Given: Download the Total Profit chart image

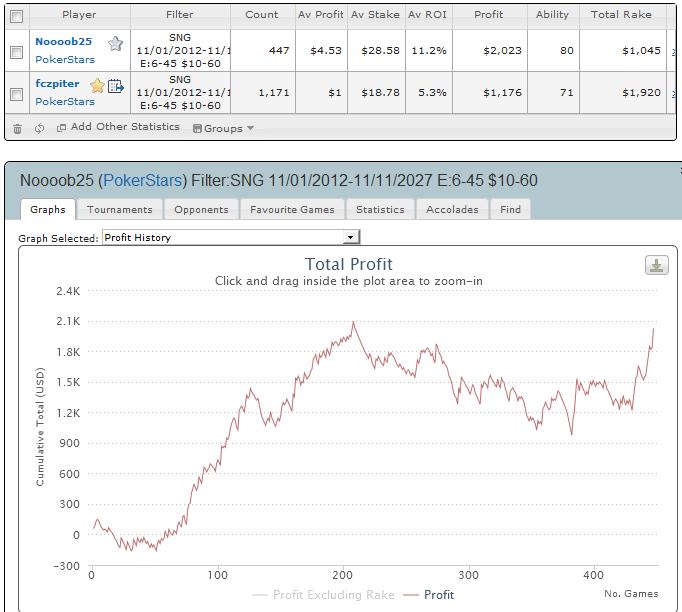Looking at the screenshot, I should [656, 265].
